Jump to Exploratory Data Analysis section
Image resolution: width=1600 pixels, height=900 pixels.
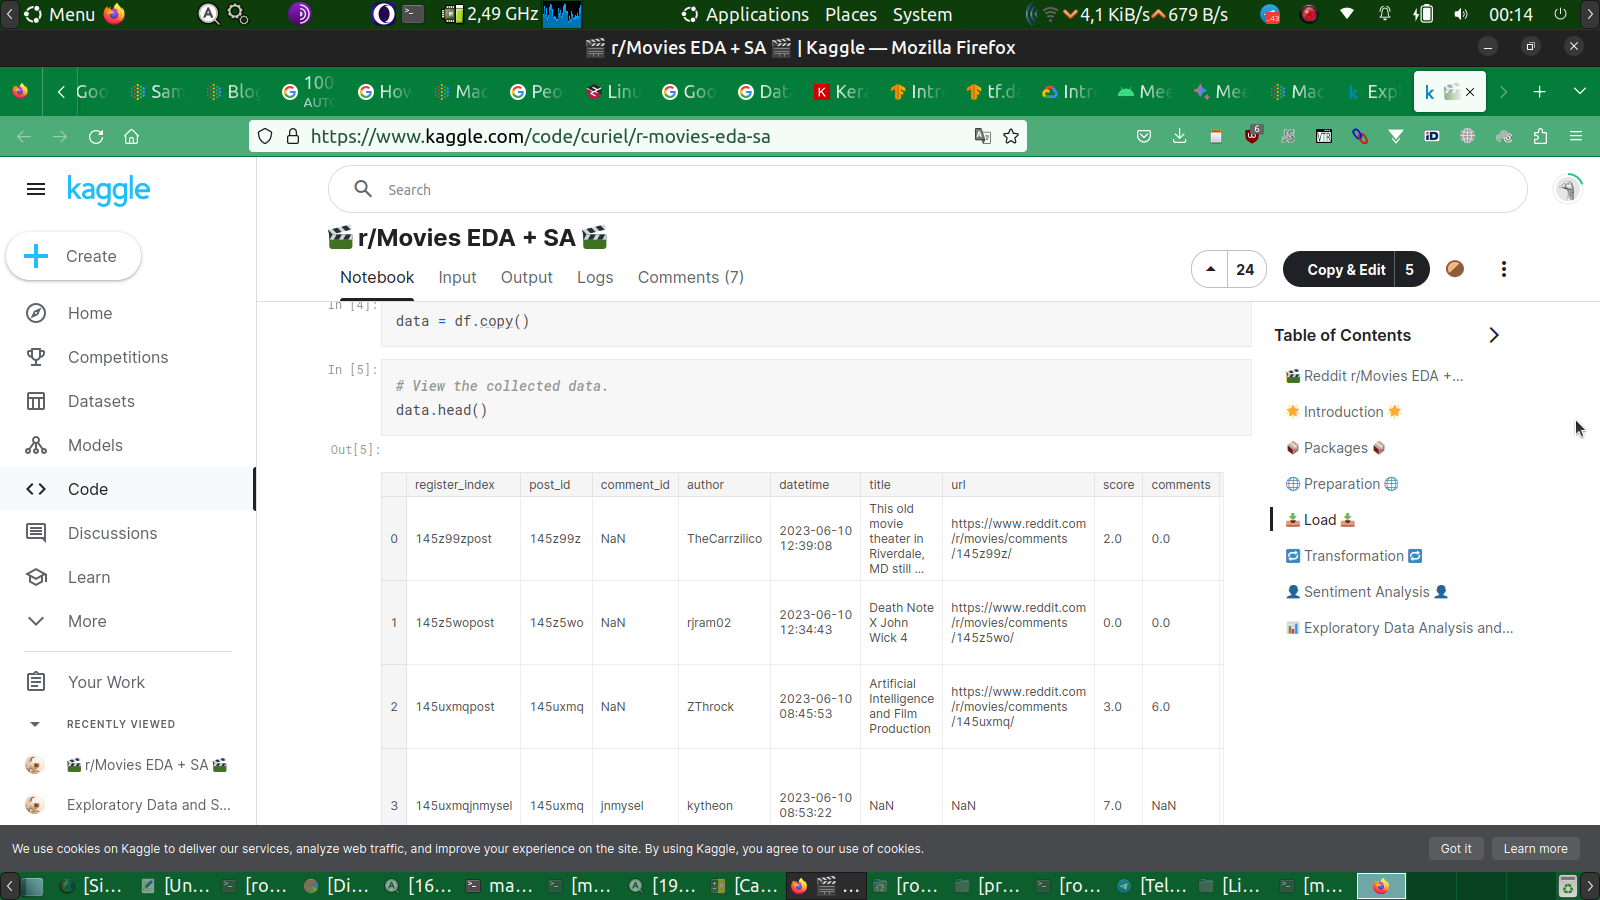click(x=1399, y=628)
